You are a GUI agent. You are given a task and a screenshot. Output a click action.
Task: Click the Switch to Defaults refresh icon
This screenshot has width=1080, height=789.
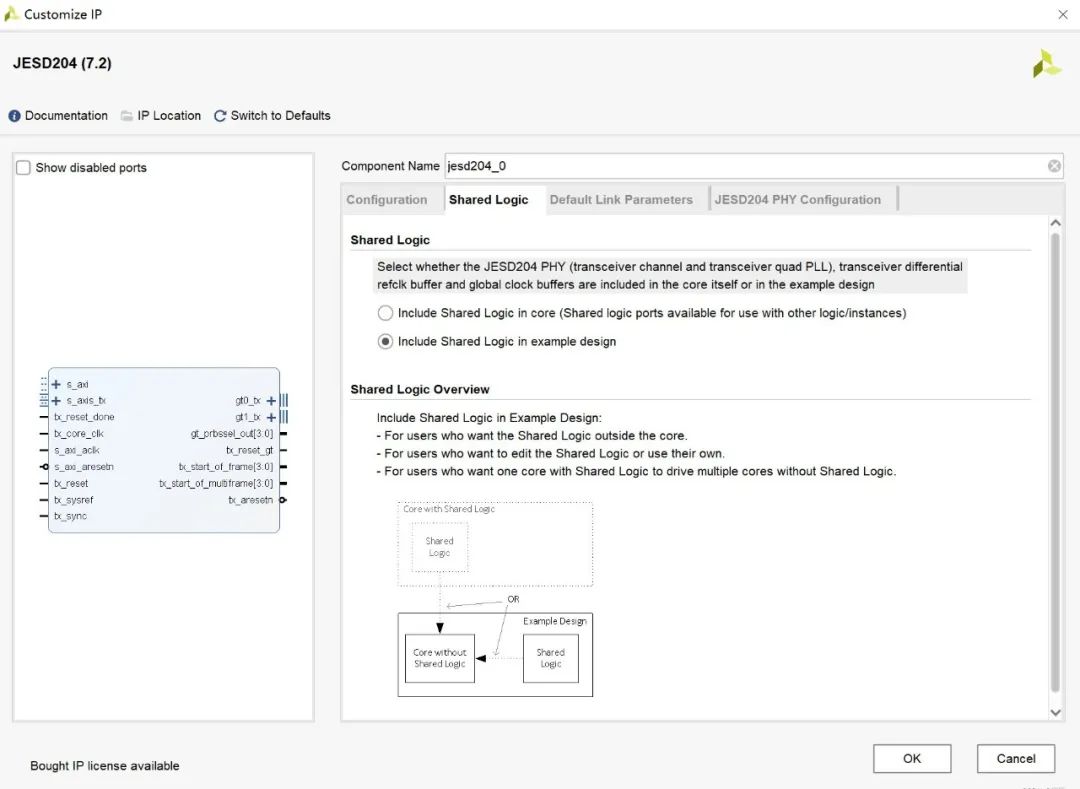tap(220, 116)
